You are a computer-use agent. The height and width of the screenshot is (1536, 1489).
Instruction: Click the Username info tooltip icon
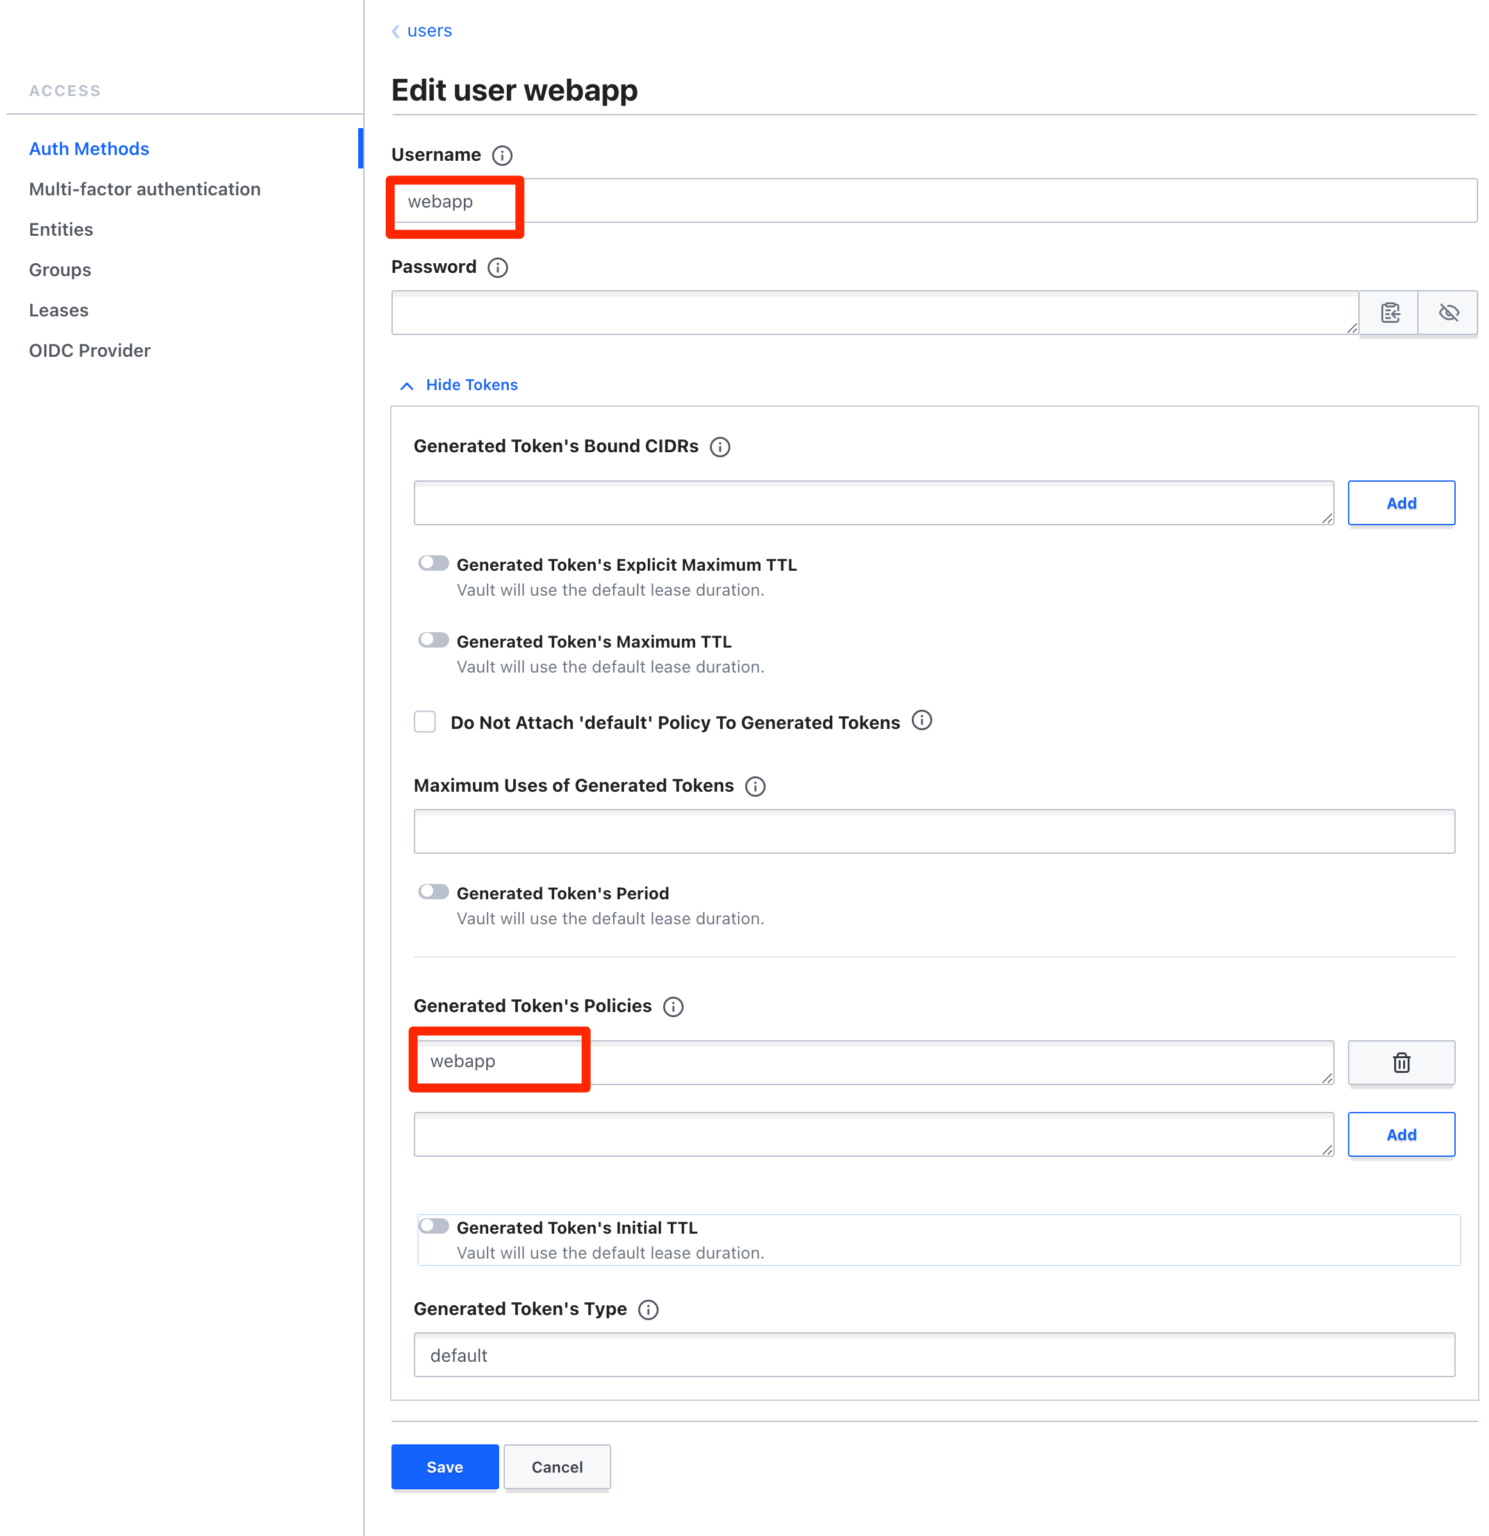504,155
